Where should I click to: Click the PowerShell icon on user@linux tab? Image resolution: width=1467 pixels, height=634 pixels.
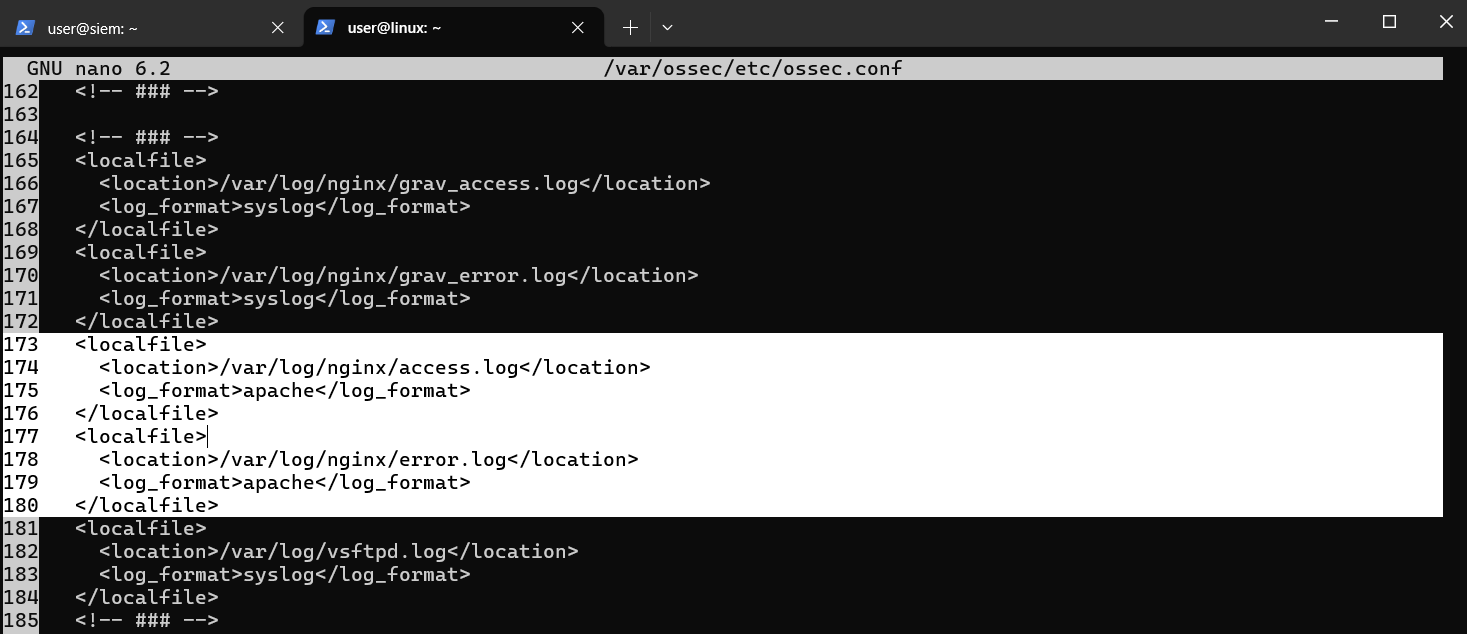[325, 28]
